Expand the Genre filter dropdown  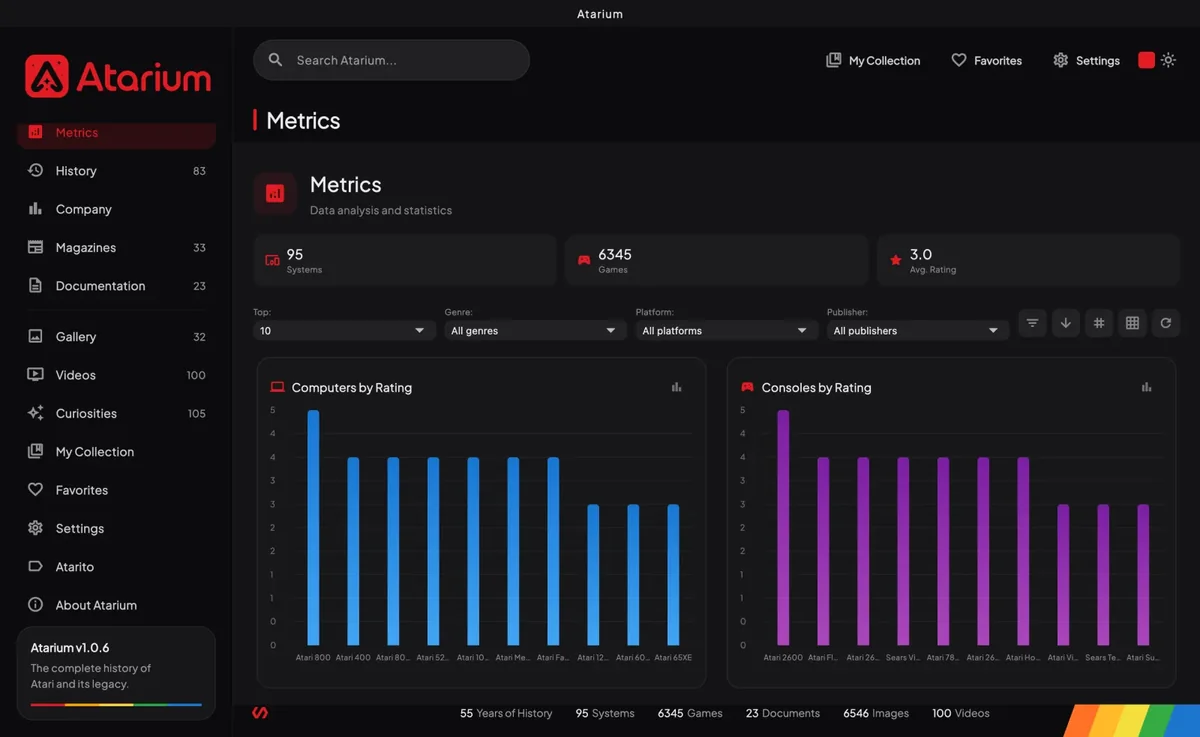coord(535,330)
